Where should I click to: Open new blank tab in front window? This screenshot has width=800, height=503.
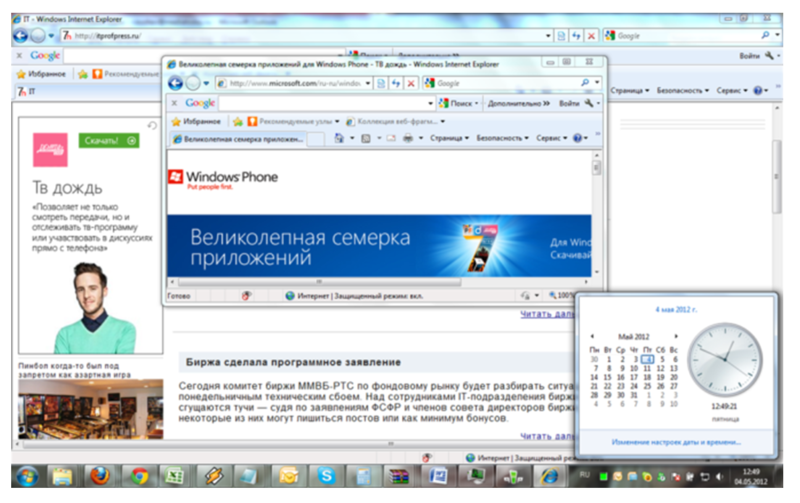tap(316, 139)
